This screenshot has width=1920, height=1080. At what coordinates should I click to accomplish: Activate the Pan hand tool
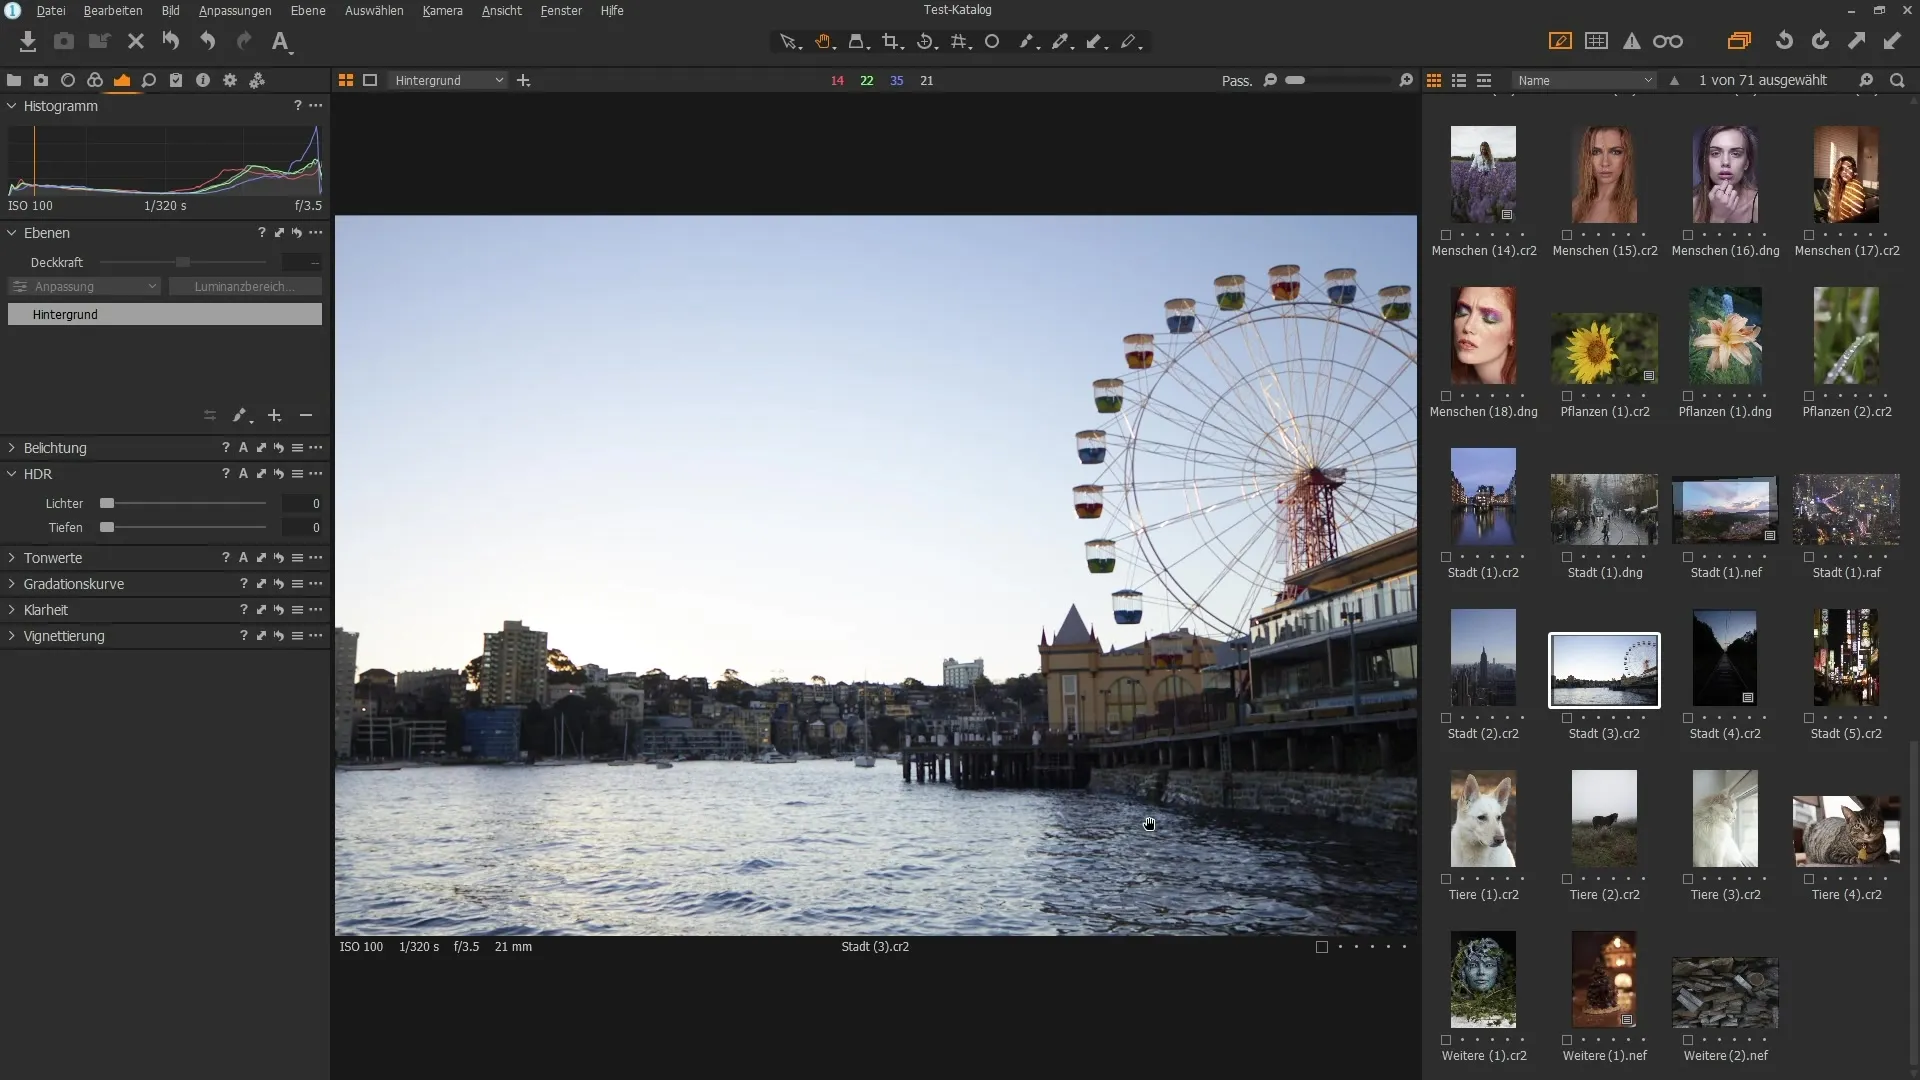point(822,41)
